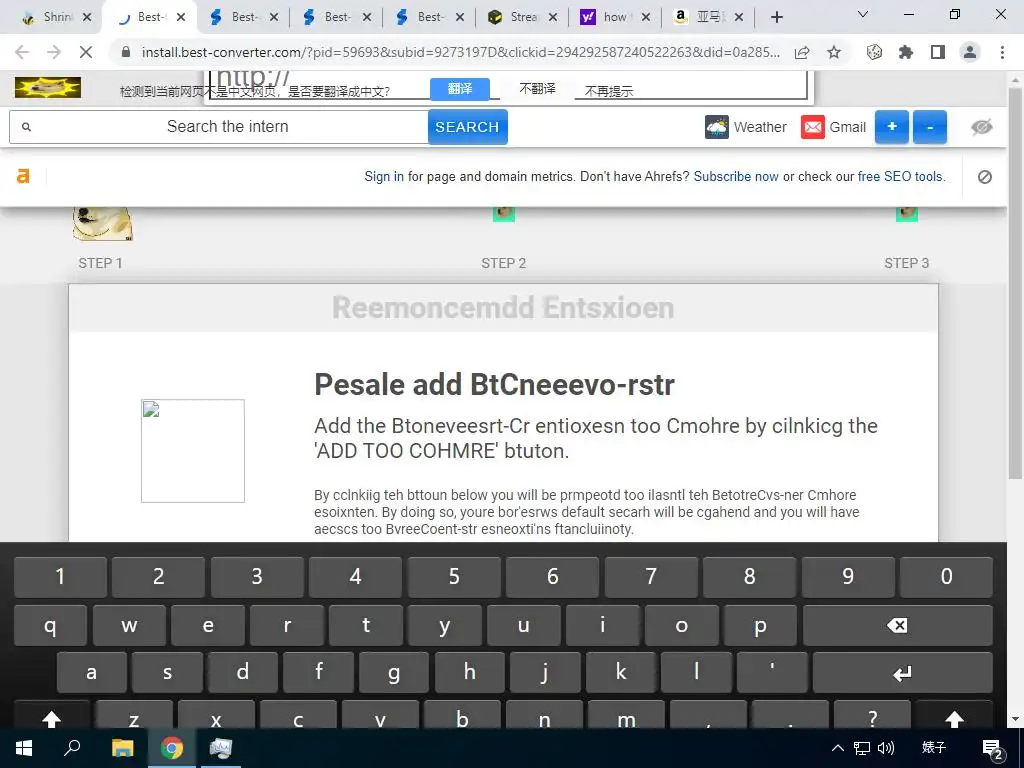This screenshot has height=768, width=1024.
Task: Show hidden tray icons chevron
Action: pyautogui.click(x=838, y=748)
